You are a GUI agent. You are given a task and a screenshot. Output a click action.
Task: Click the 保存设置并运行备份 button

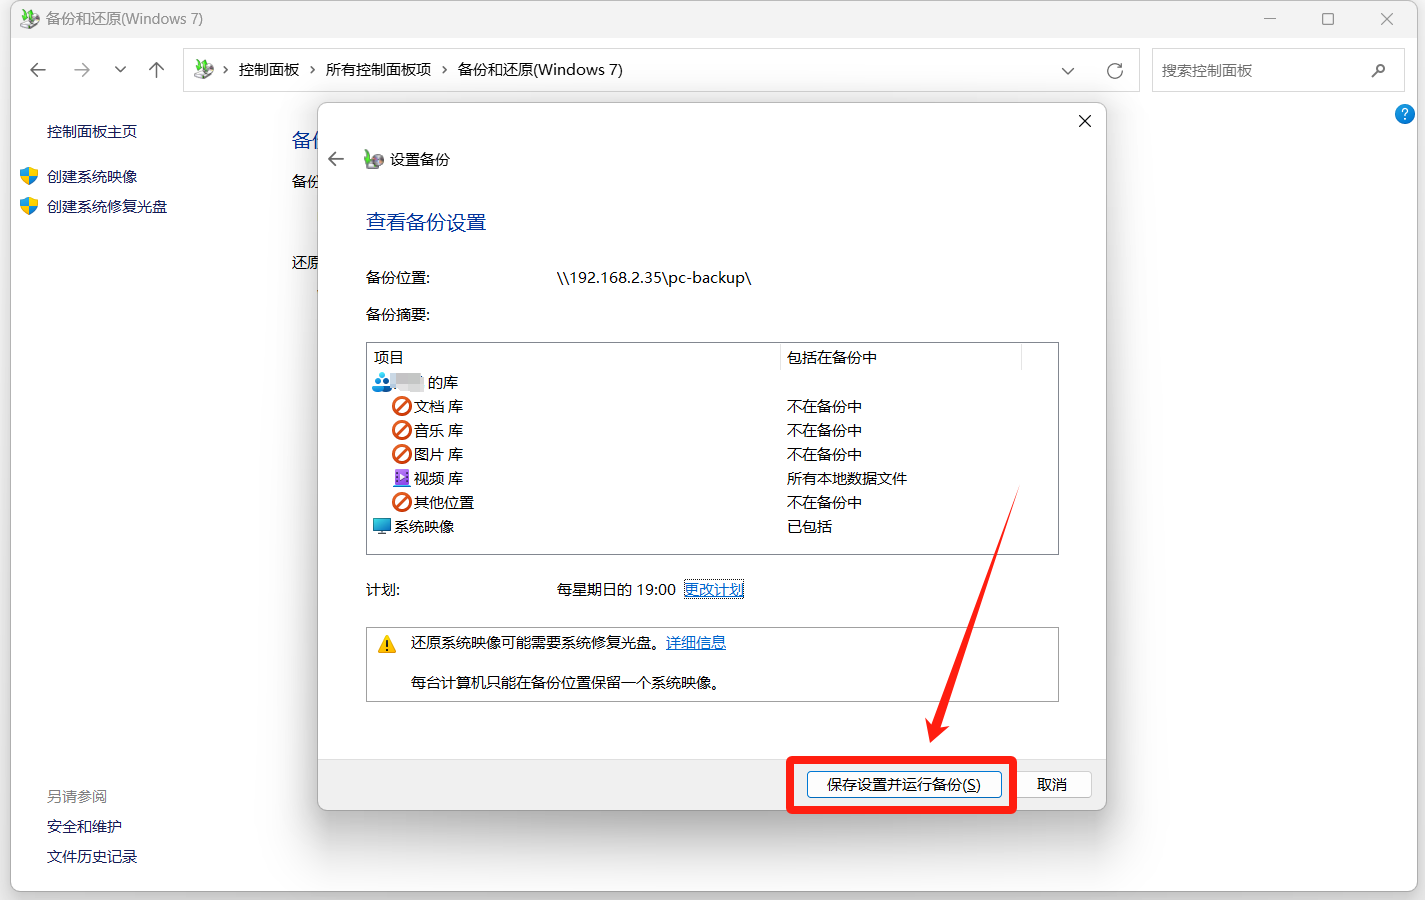click(x=903, y=785)
